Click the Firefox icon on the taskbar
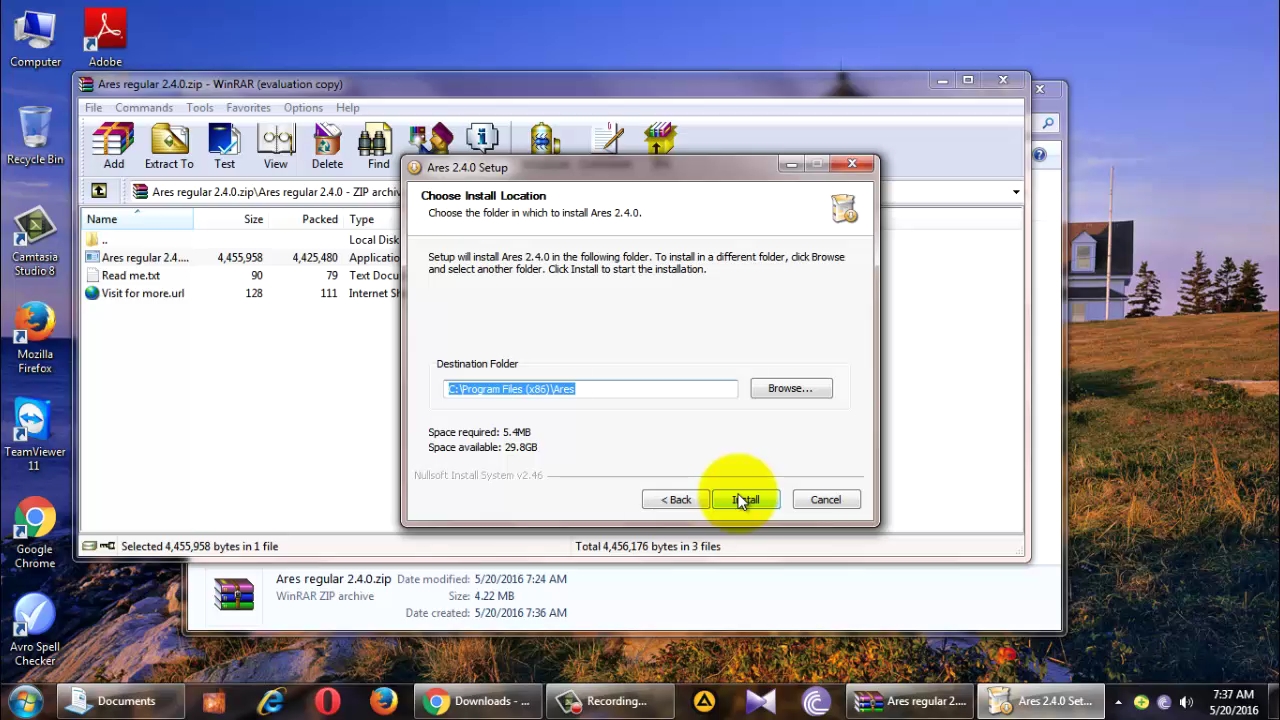The image size is (1280, 720). tap(384, 701)
